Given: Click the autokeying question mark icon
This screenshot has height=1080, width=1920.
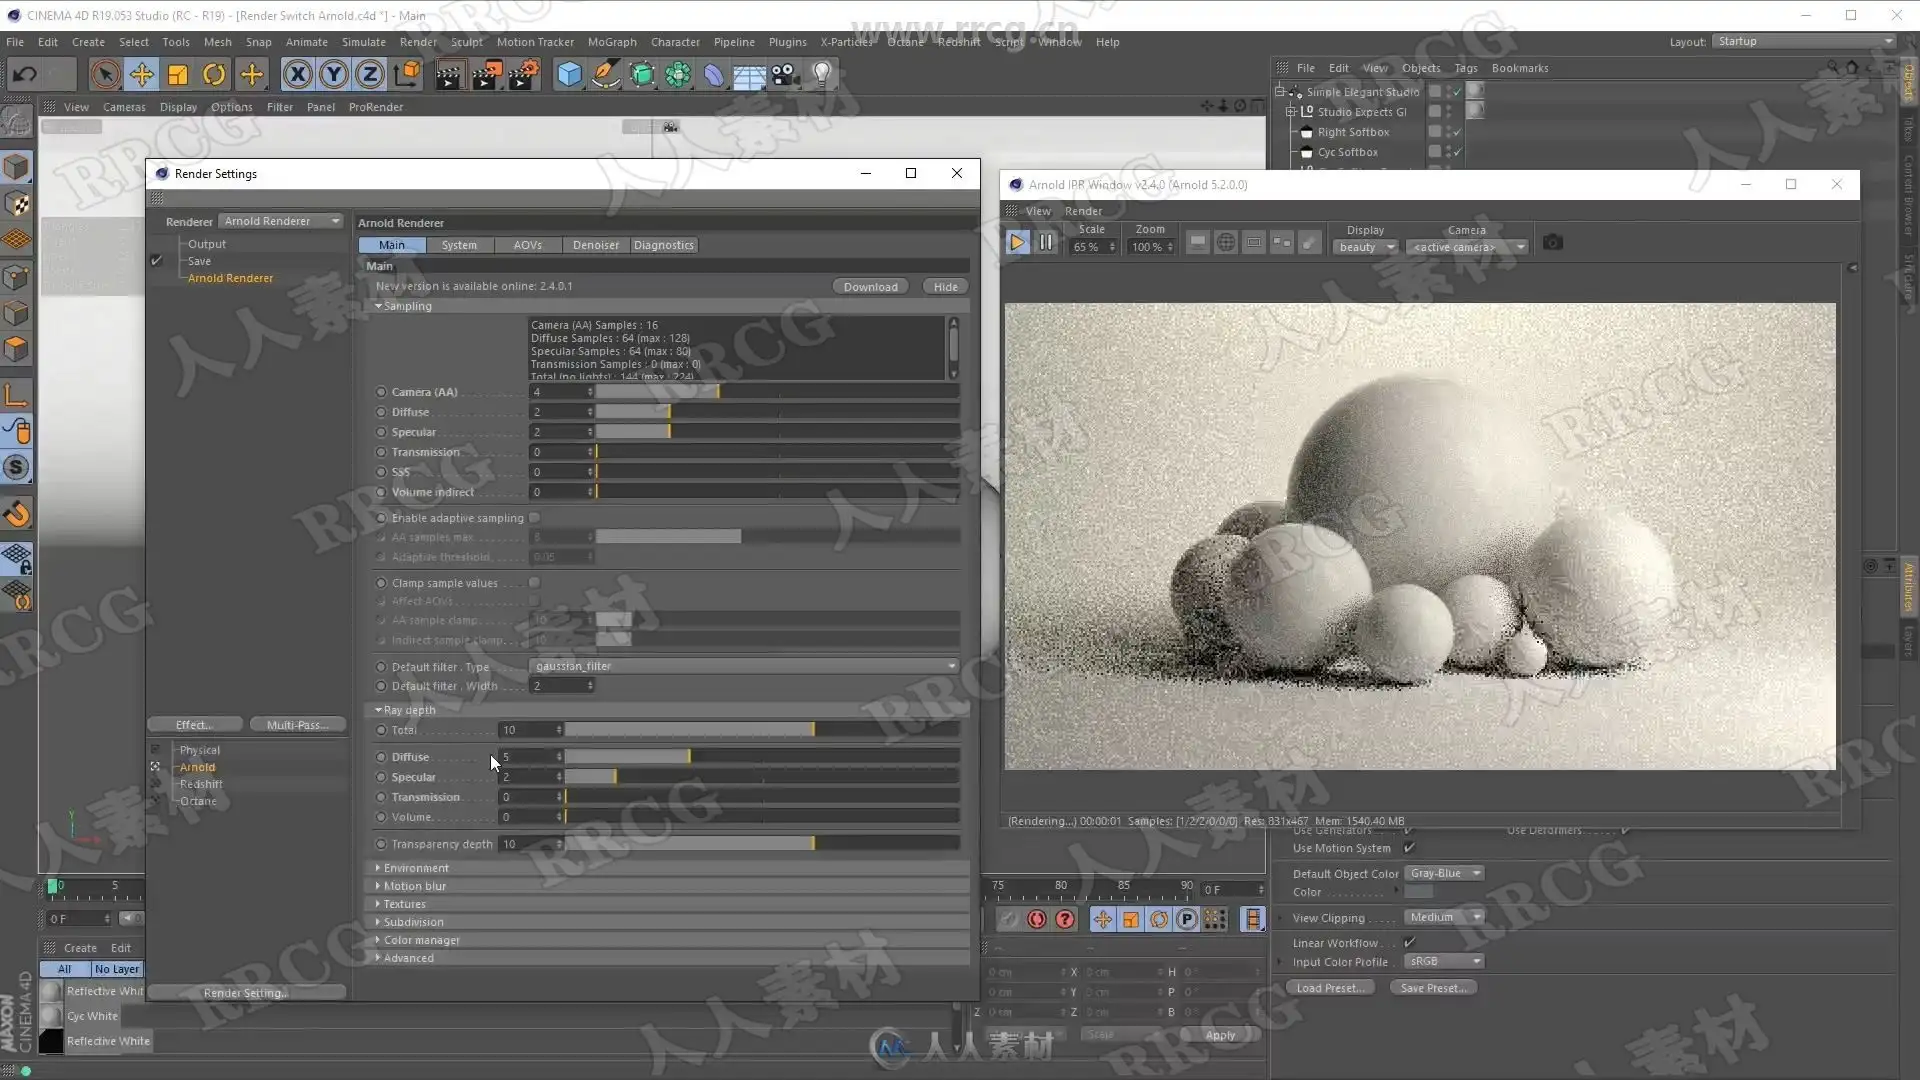Looking at the screenshot, I should (x=1065, y=920).
